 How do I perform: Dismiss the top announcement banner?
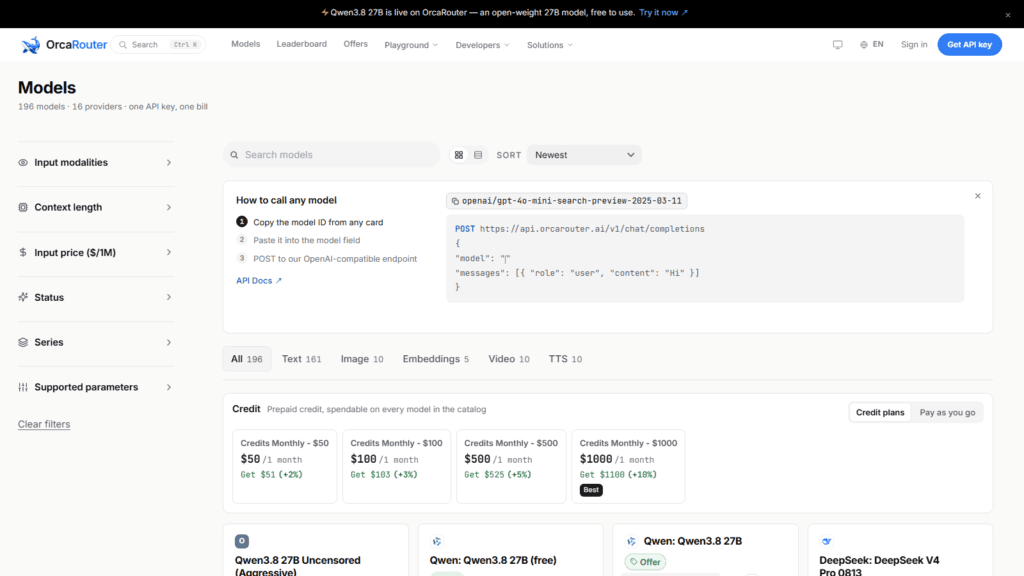[x=1008, y=14]
